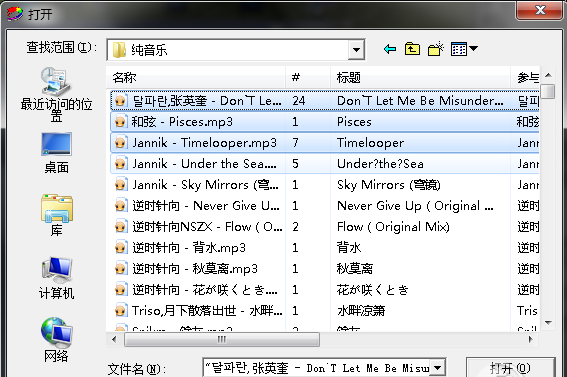Click the vertical scrollbar thumb
Viewport: 567px width, 377px height.
[549, 91]
